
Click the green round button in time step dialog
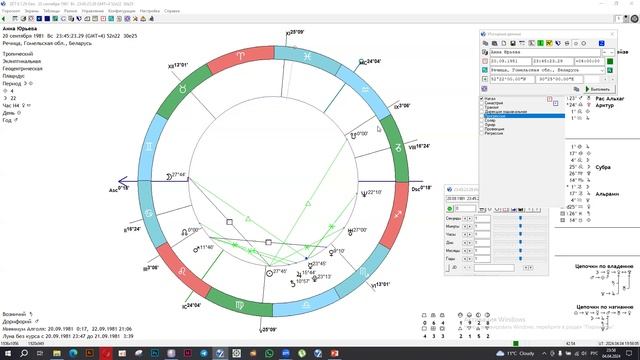tap(450, 209)
